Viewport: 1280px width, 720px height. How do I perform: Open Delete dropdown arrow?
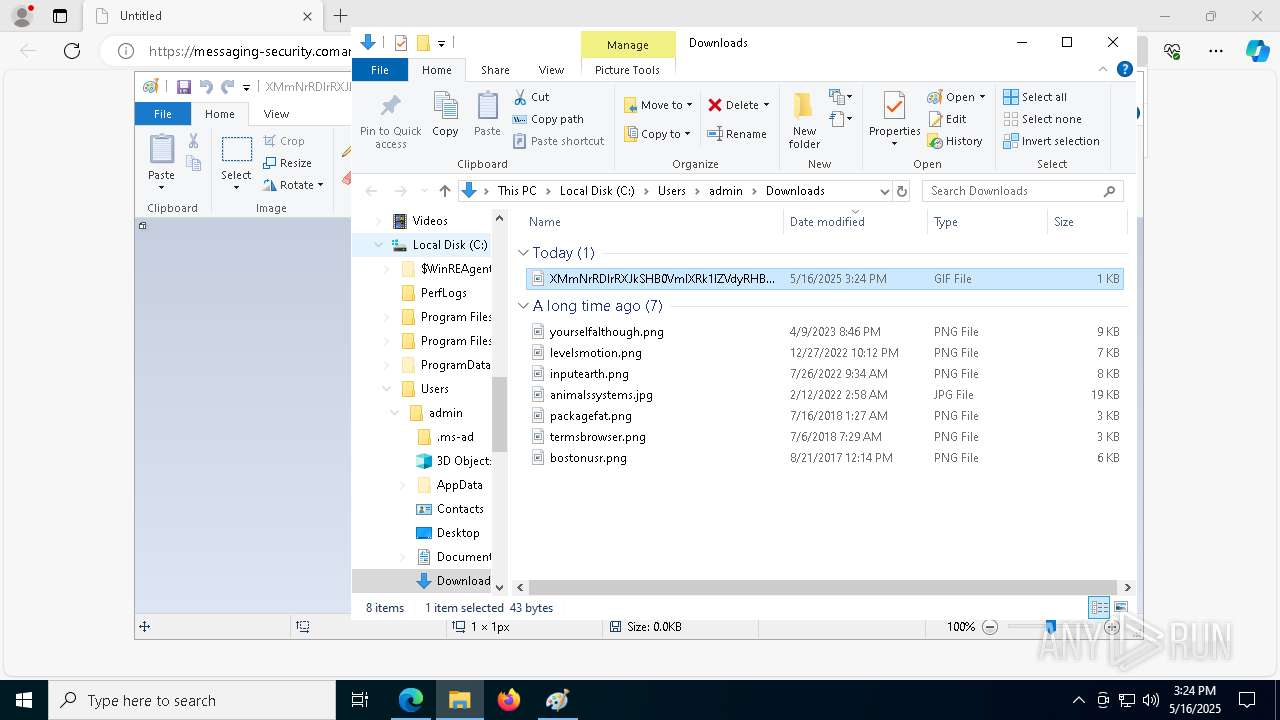point(766,105)
